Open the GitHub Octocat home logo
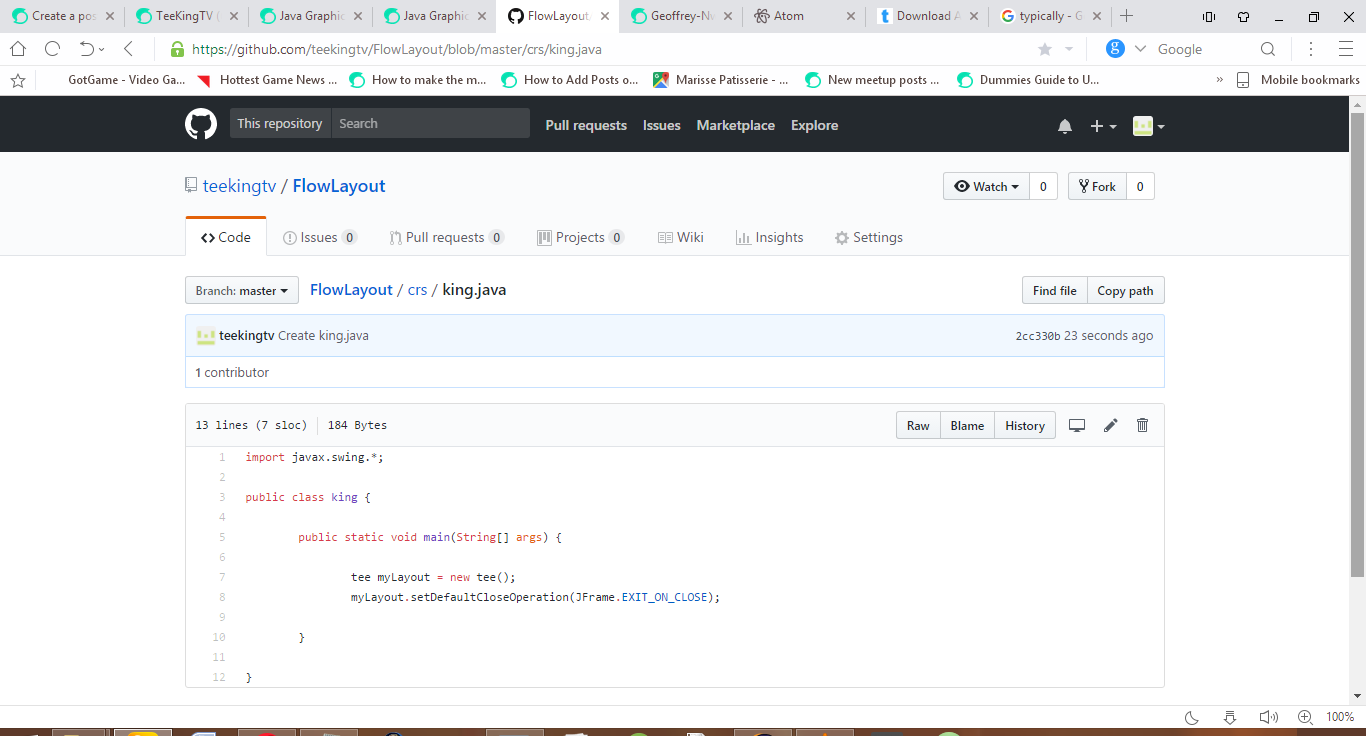The width and height of the screenshot is (1366, 736). pyautogui.click(x=201, y=124)
